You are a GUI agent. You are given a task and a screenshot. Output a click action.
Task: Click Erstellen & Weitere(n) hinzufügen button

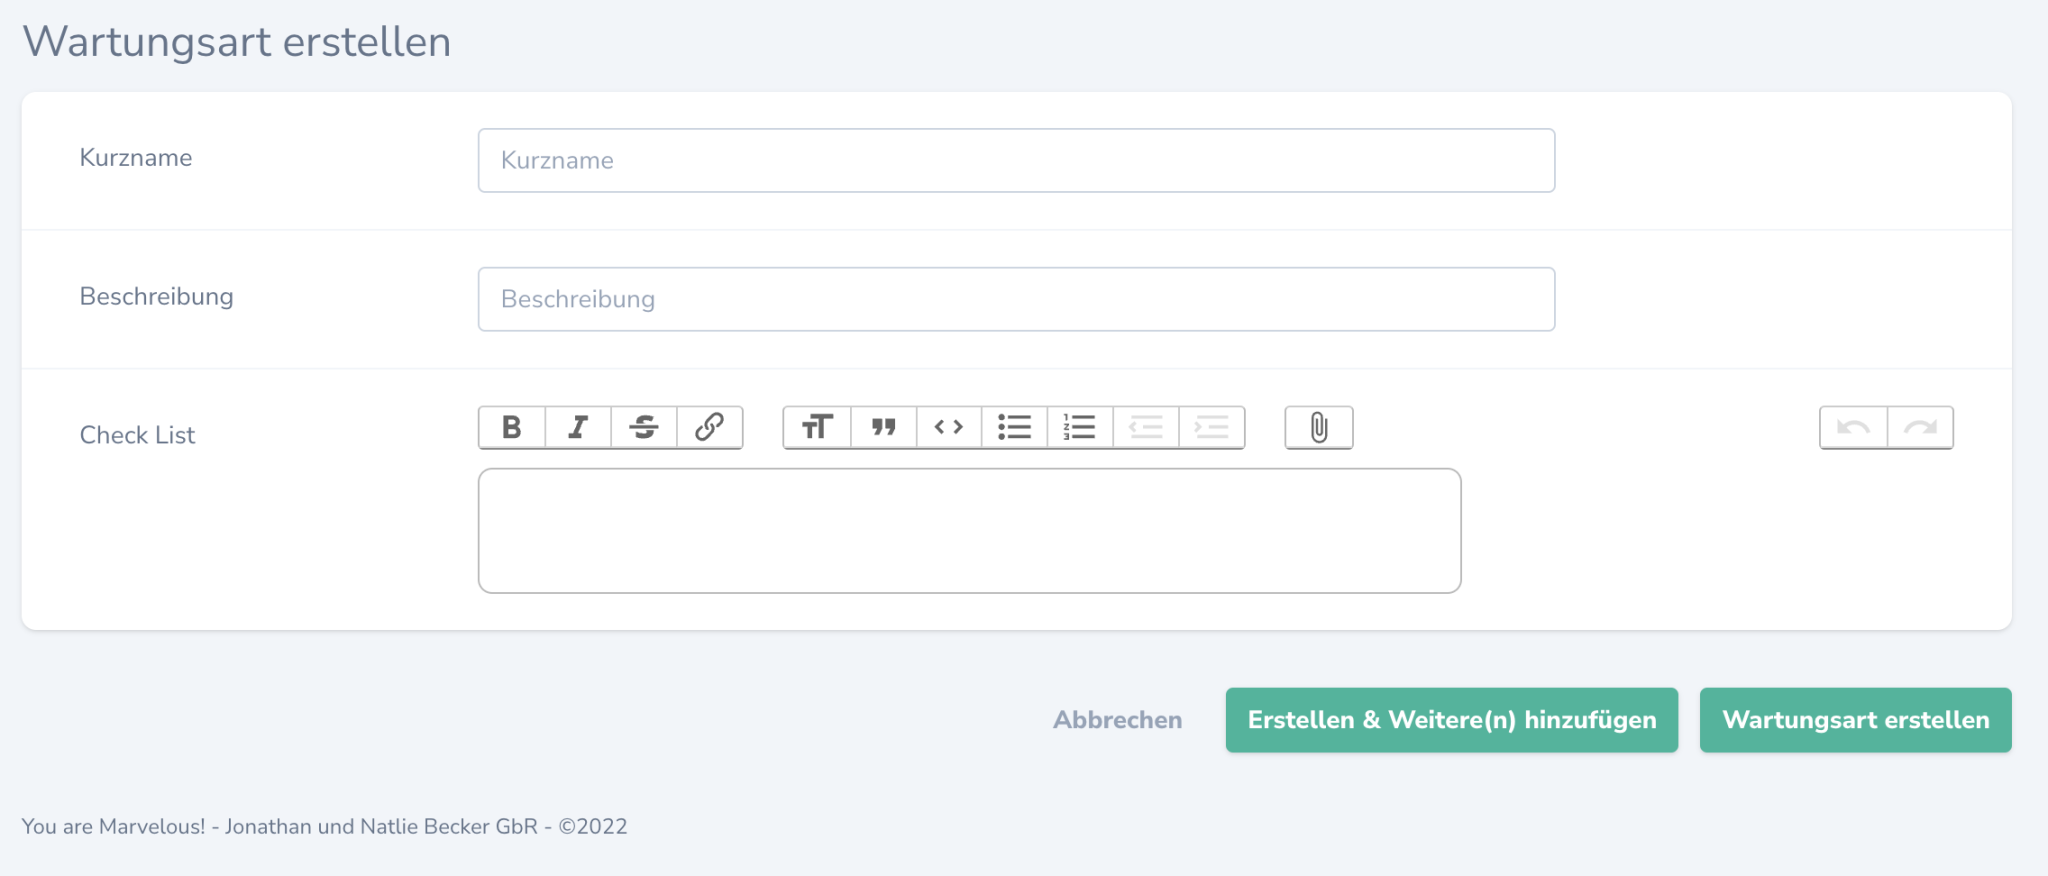(x=1451, y=720)
